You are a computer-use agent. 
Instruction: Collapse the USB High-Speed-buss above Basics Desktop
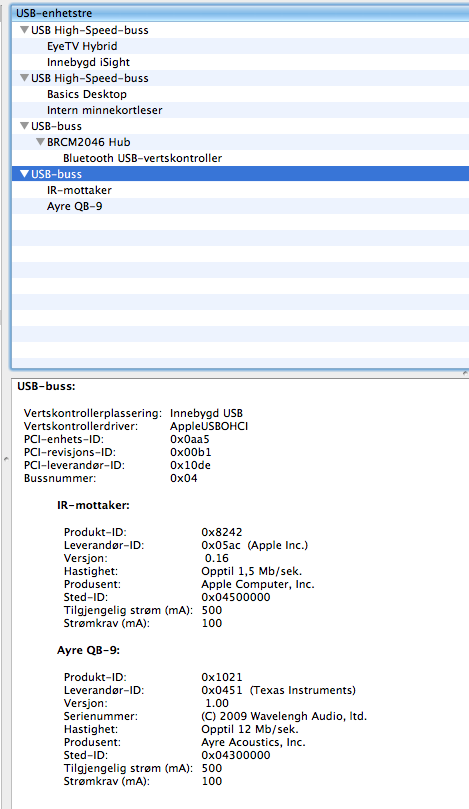click(24, 78)
